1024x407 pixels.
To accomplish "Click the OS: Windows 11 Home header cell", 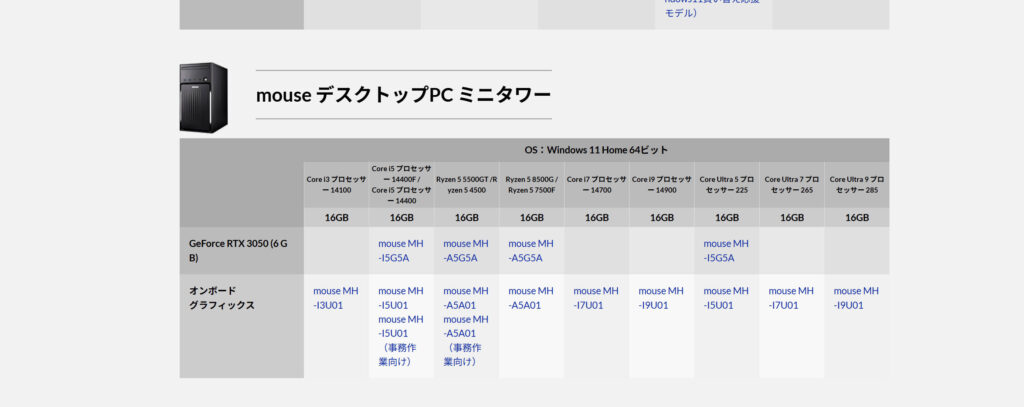I will click(596, 149).
